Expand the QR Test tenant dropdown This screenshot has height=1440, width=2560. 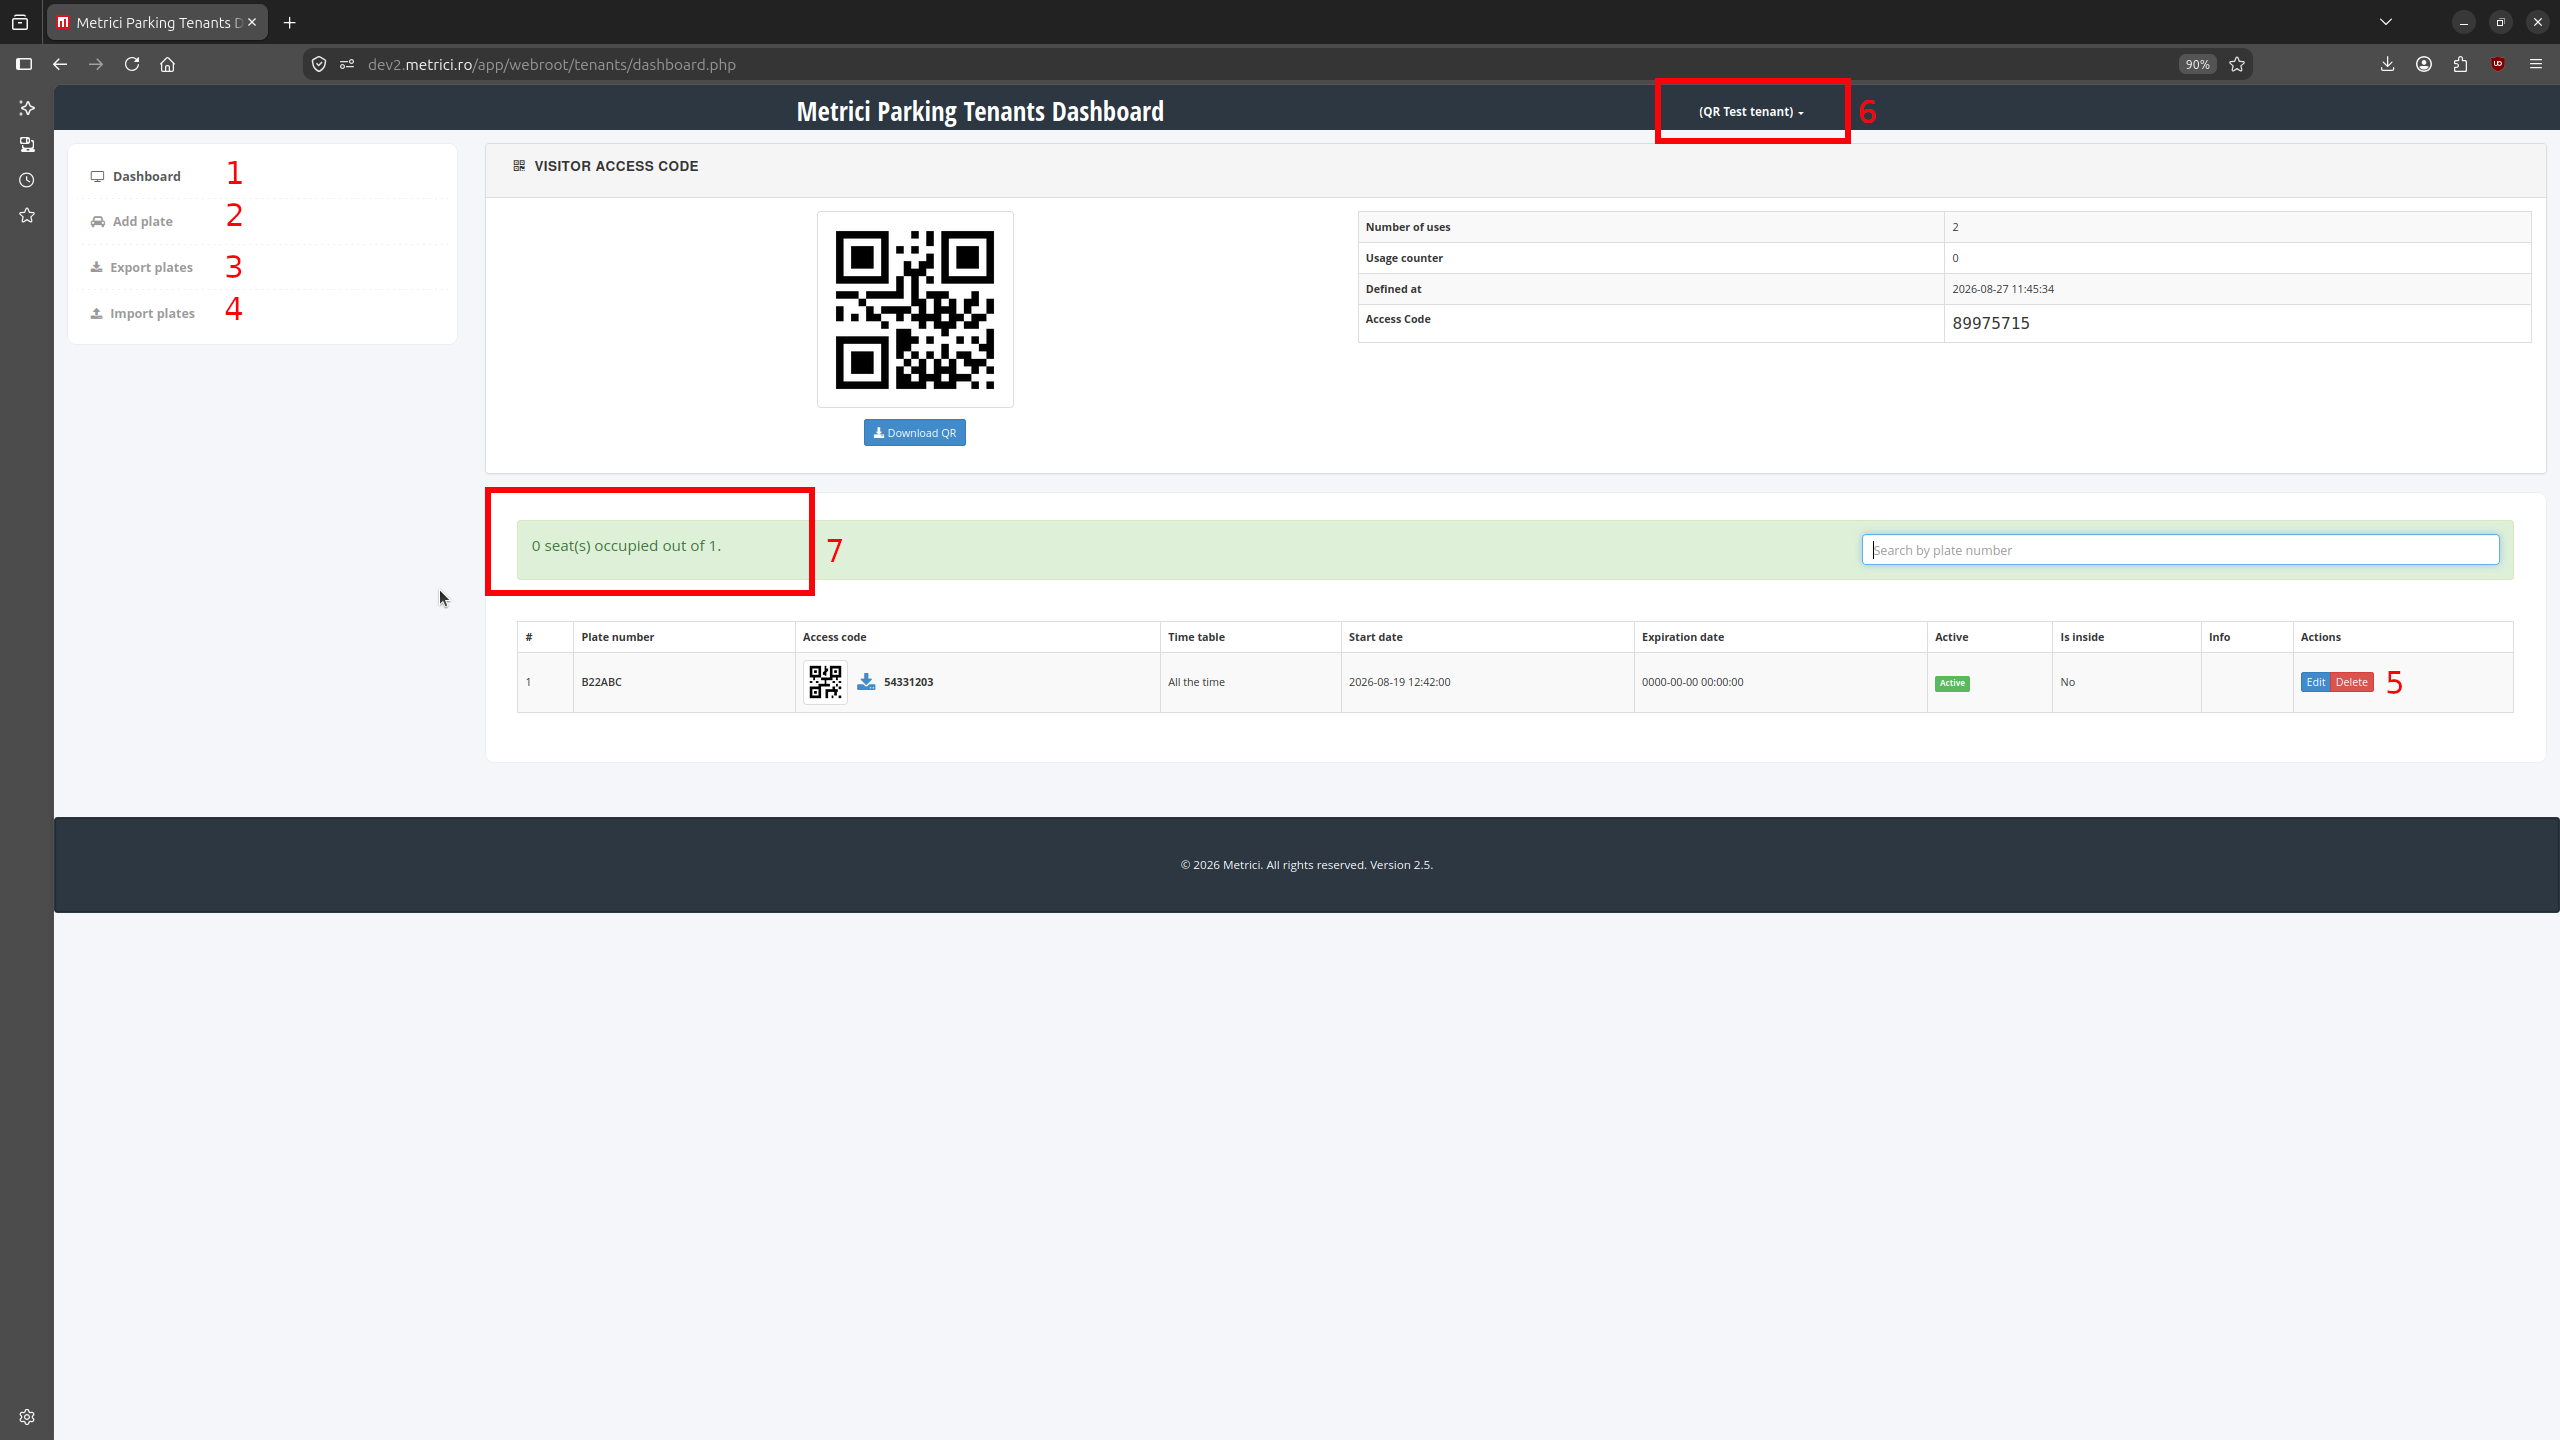(x=1751, y=111)
